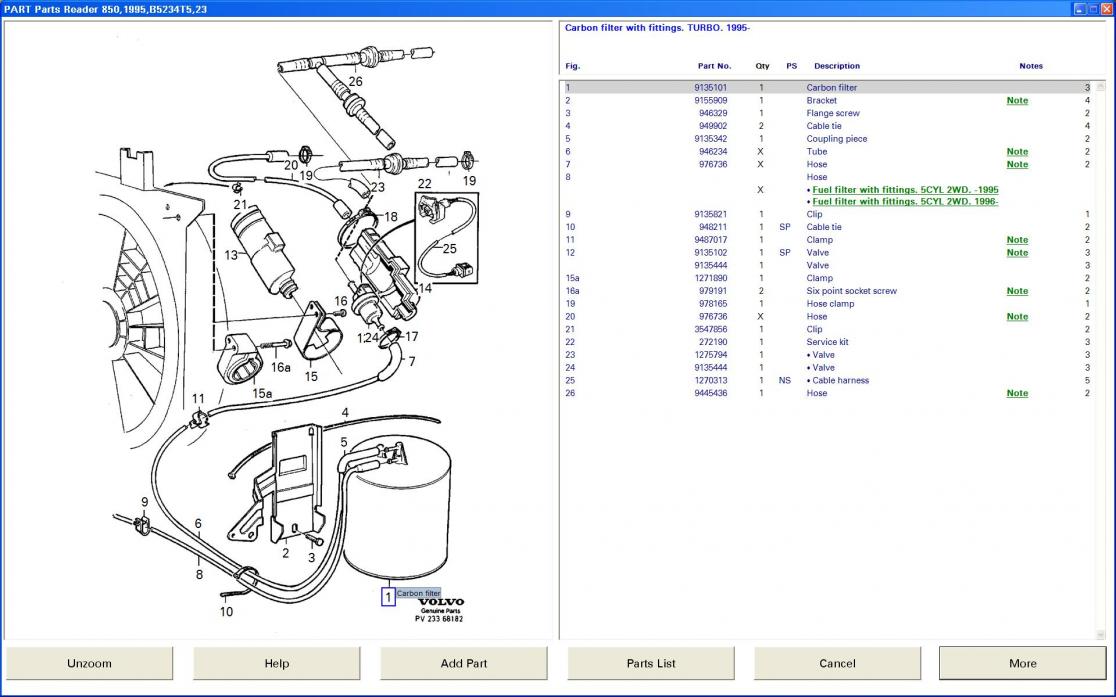Click the More button

tap(1022, 663)
